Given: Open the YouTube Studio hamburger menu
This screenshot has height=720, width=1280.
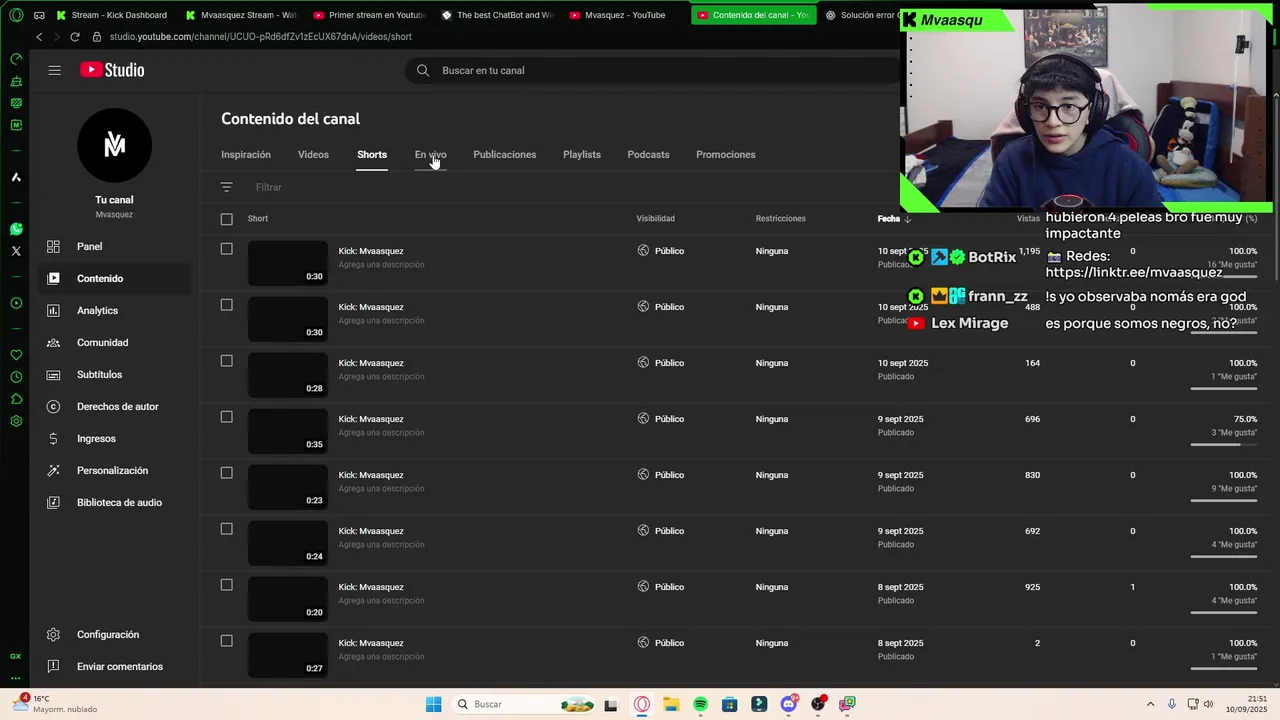Looking at the screenshot, I should tap(55, 70).
